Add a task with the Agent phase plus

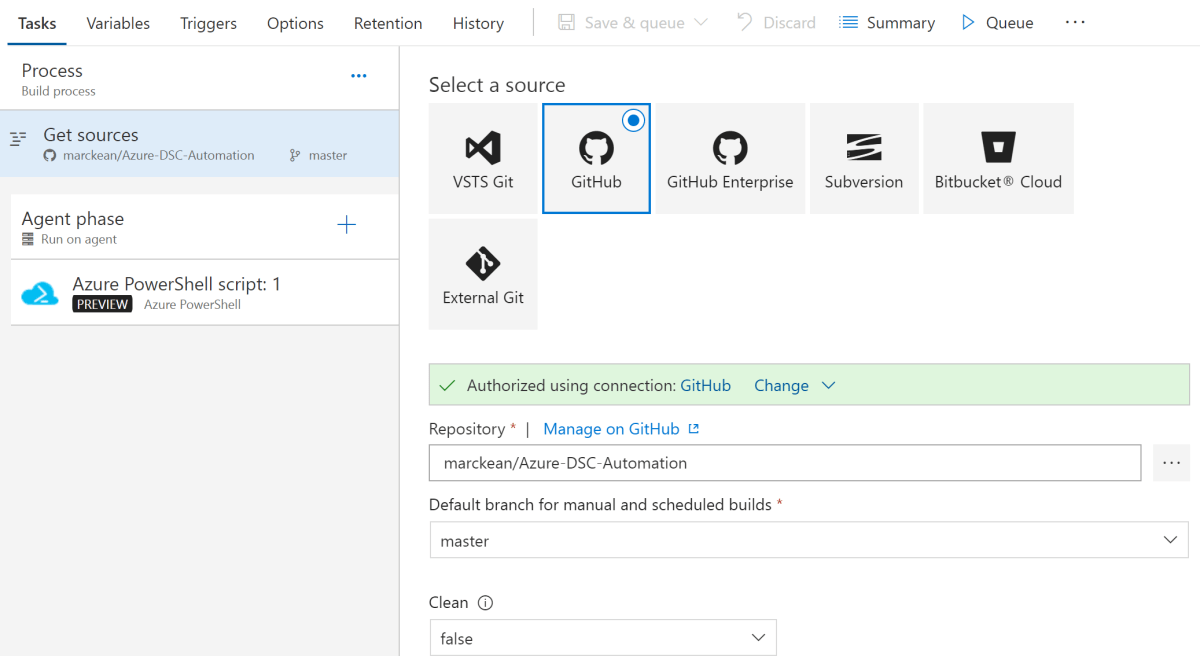tap(347, 225)
